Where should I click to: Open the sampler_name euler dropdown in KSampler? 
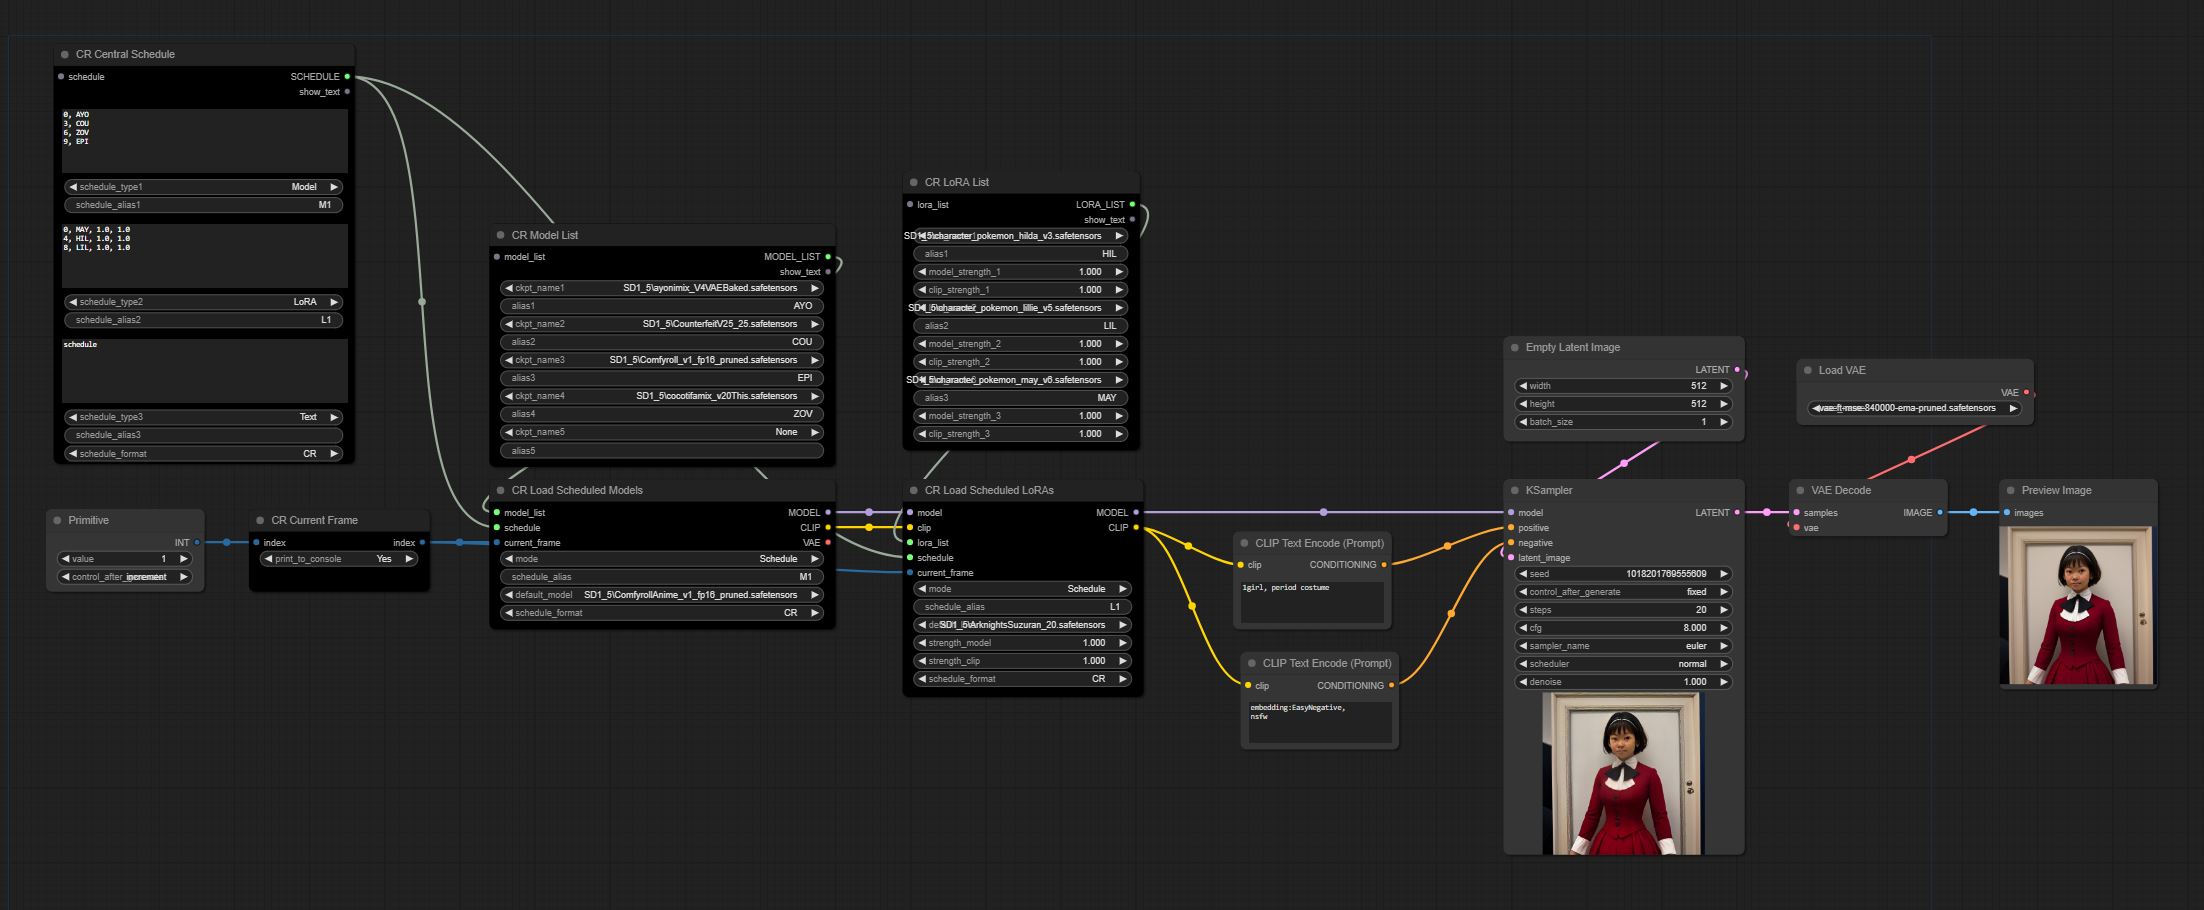click(1623, 646)
